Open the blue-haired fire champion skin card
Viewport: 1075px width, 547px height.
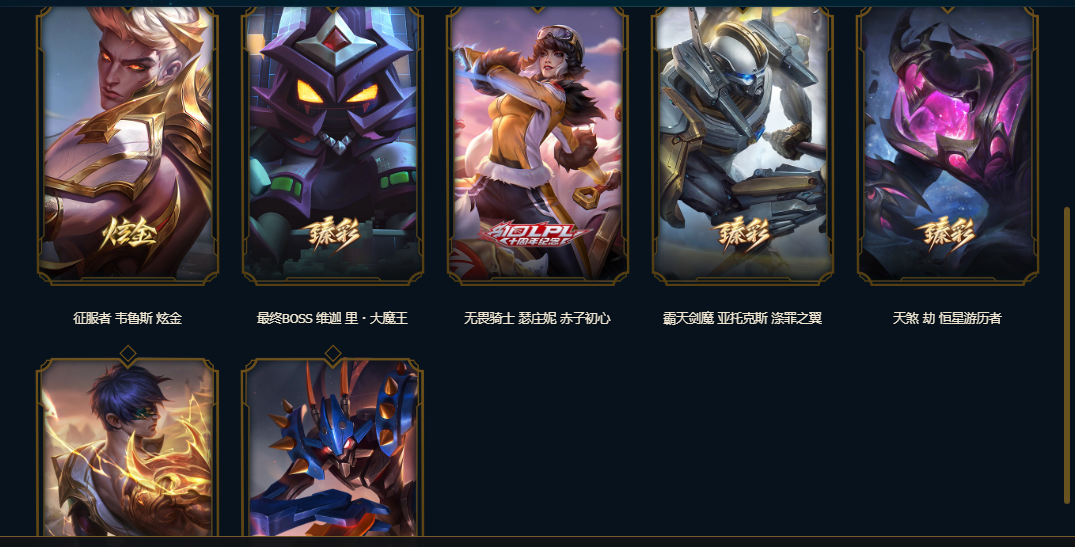point(128,448)
